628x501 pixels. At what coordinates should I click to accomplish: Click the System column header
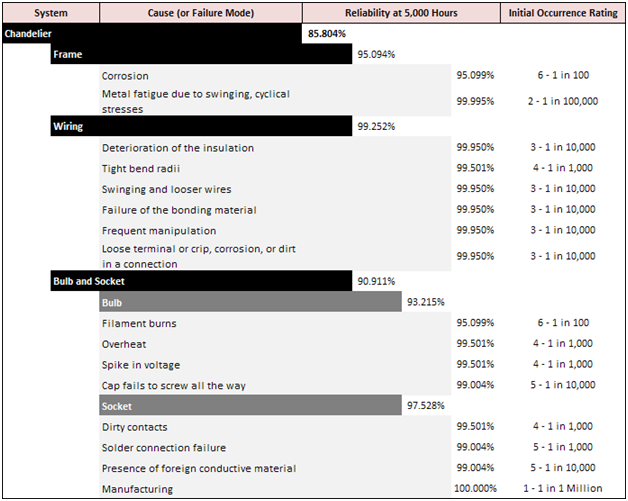point(51,13)
